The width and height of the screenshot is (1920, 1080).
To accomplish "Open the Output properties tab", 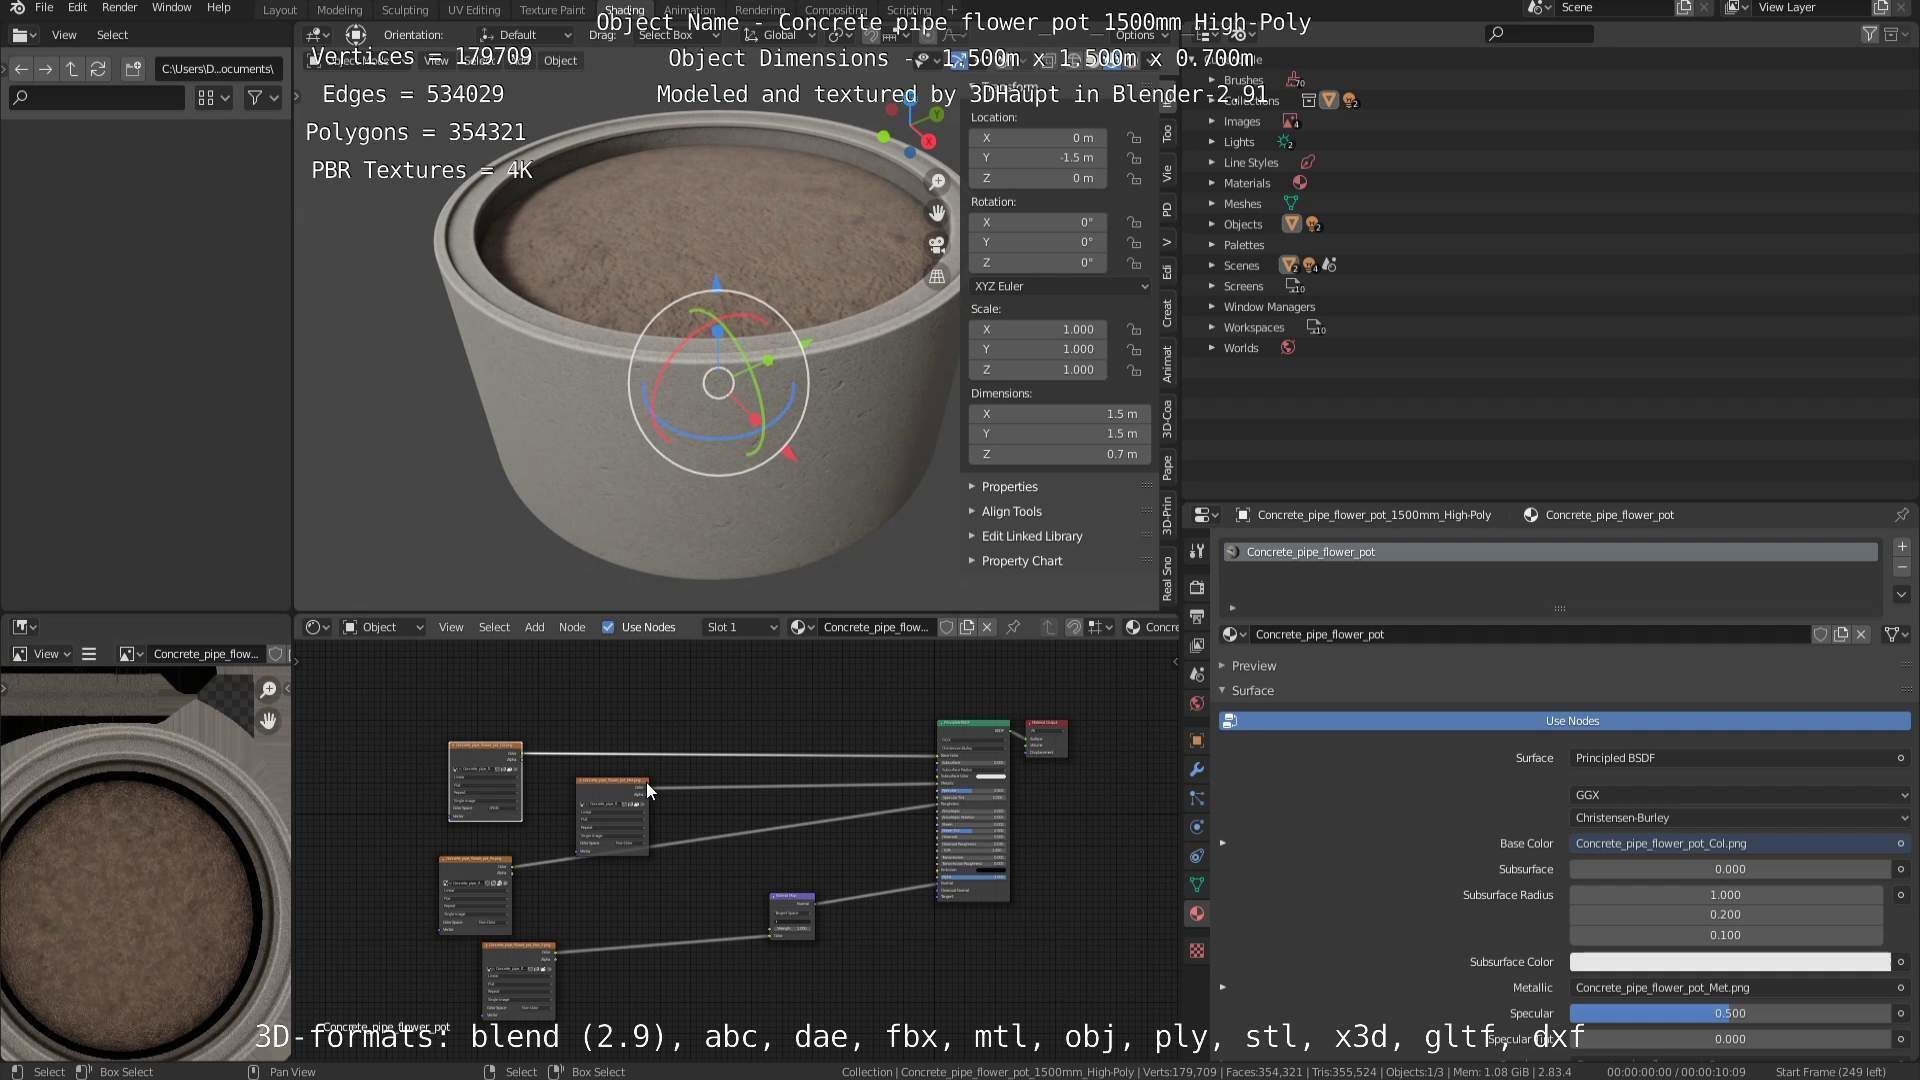I will coord(1197,616).
